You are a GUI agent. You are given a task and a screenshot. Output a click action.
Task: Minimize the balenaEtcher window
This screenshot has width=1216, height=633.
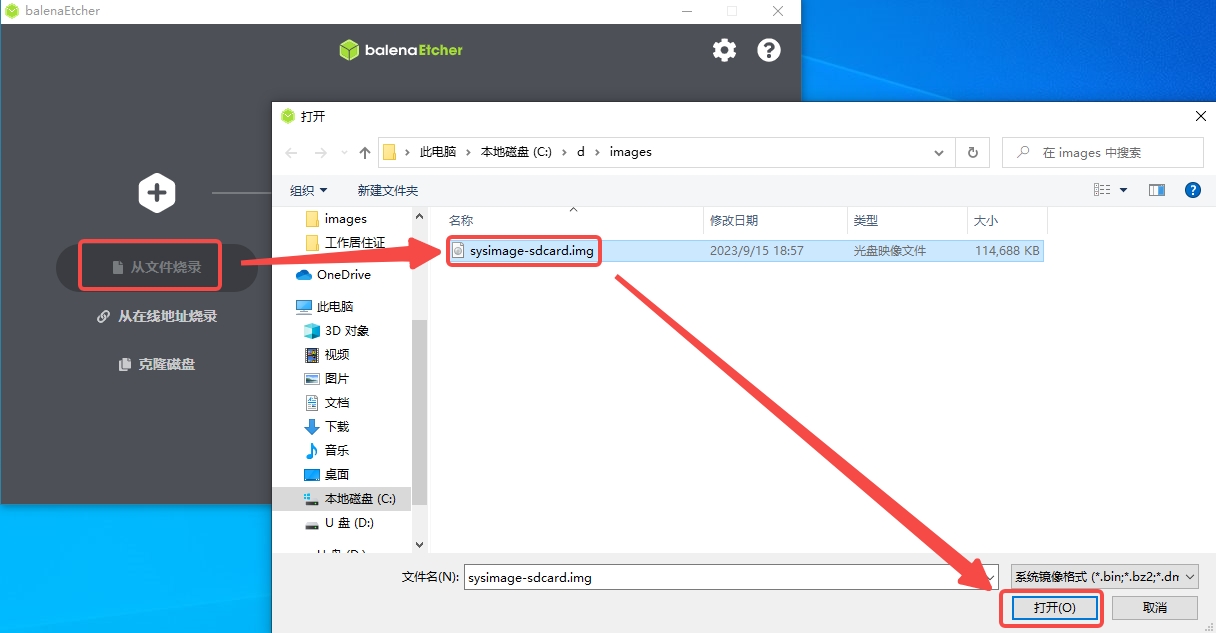(x=685, y=11)
